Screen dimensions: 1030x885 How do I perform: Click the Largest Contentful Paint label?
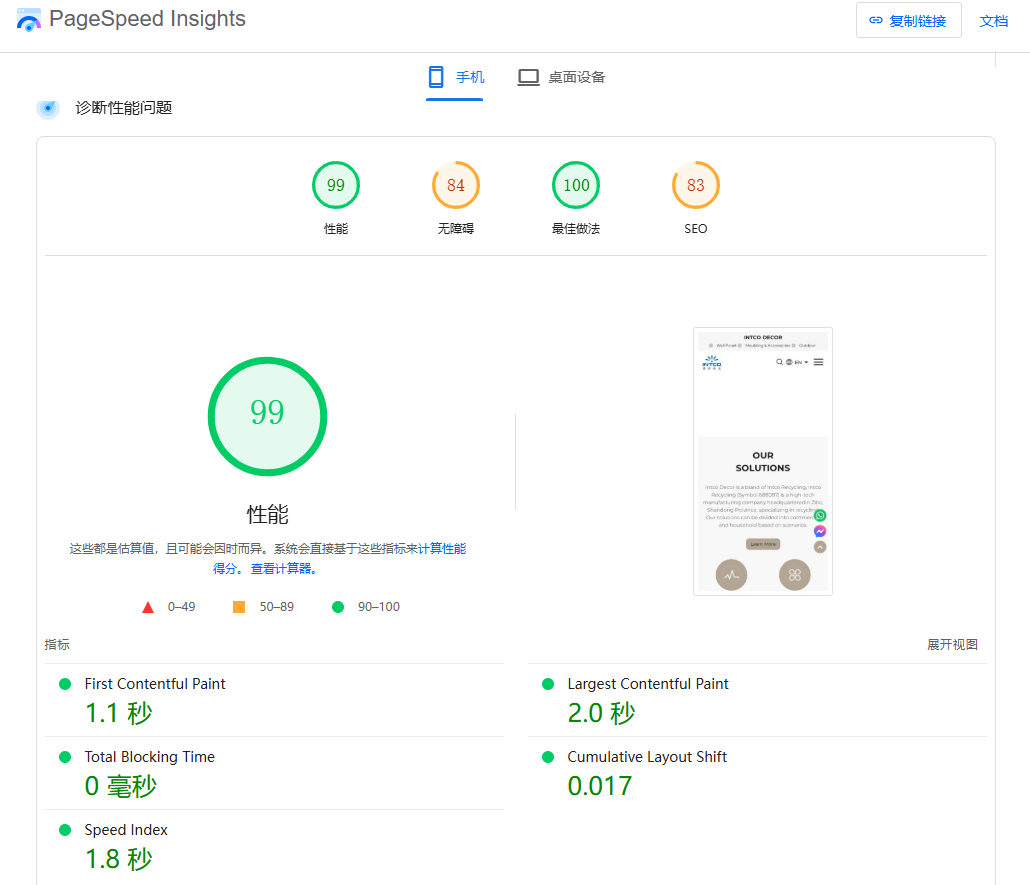tap(648, 684)
